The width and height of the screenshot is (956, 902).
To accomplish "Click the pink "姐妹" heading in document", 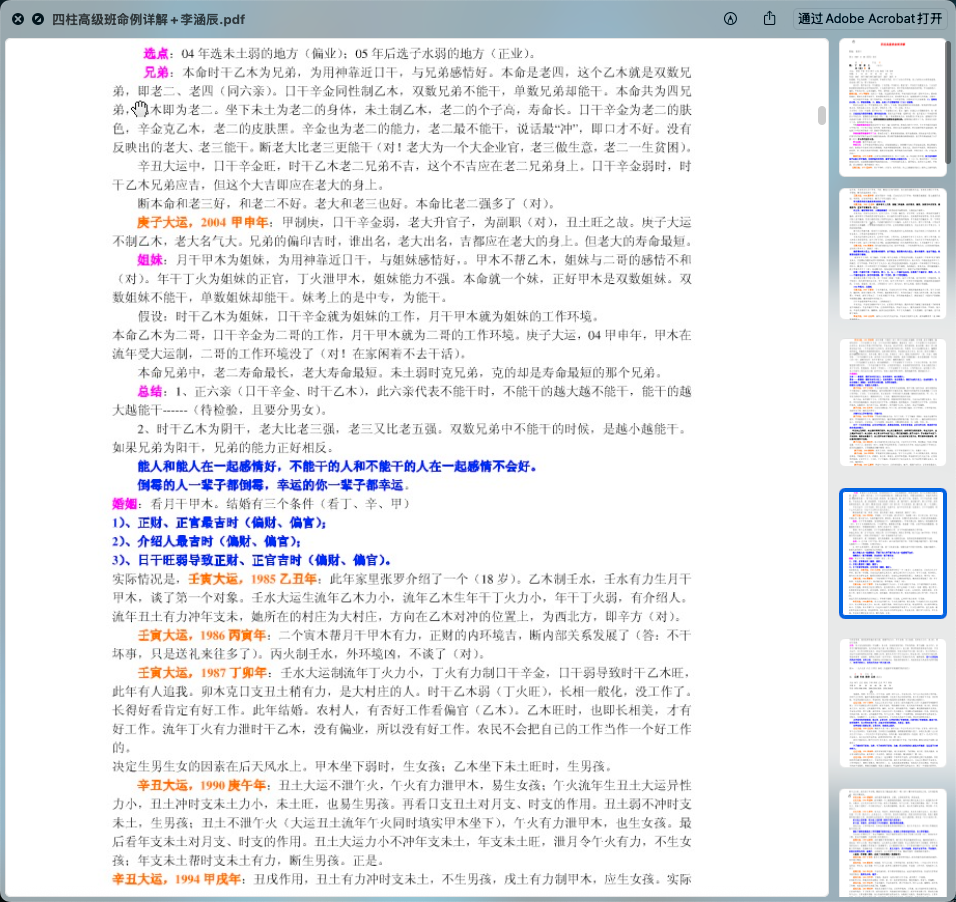I will pyautogui.click(x=150, y=260).
